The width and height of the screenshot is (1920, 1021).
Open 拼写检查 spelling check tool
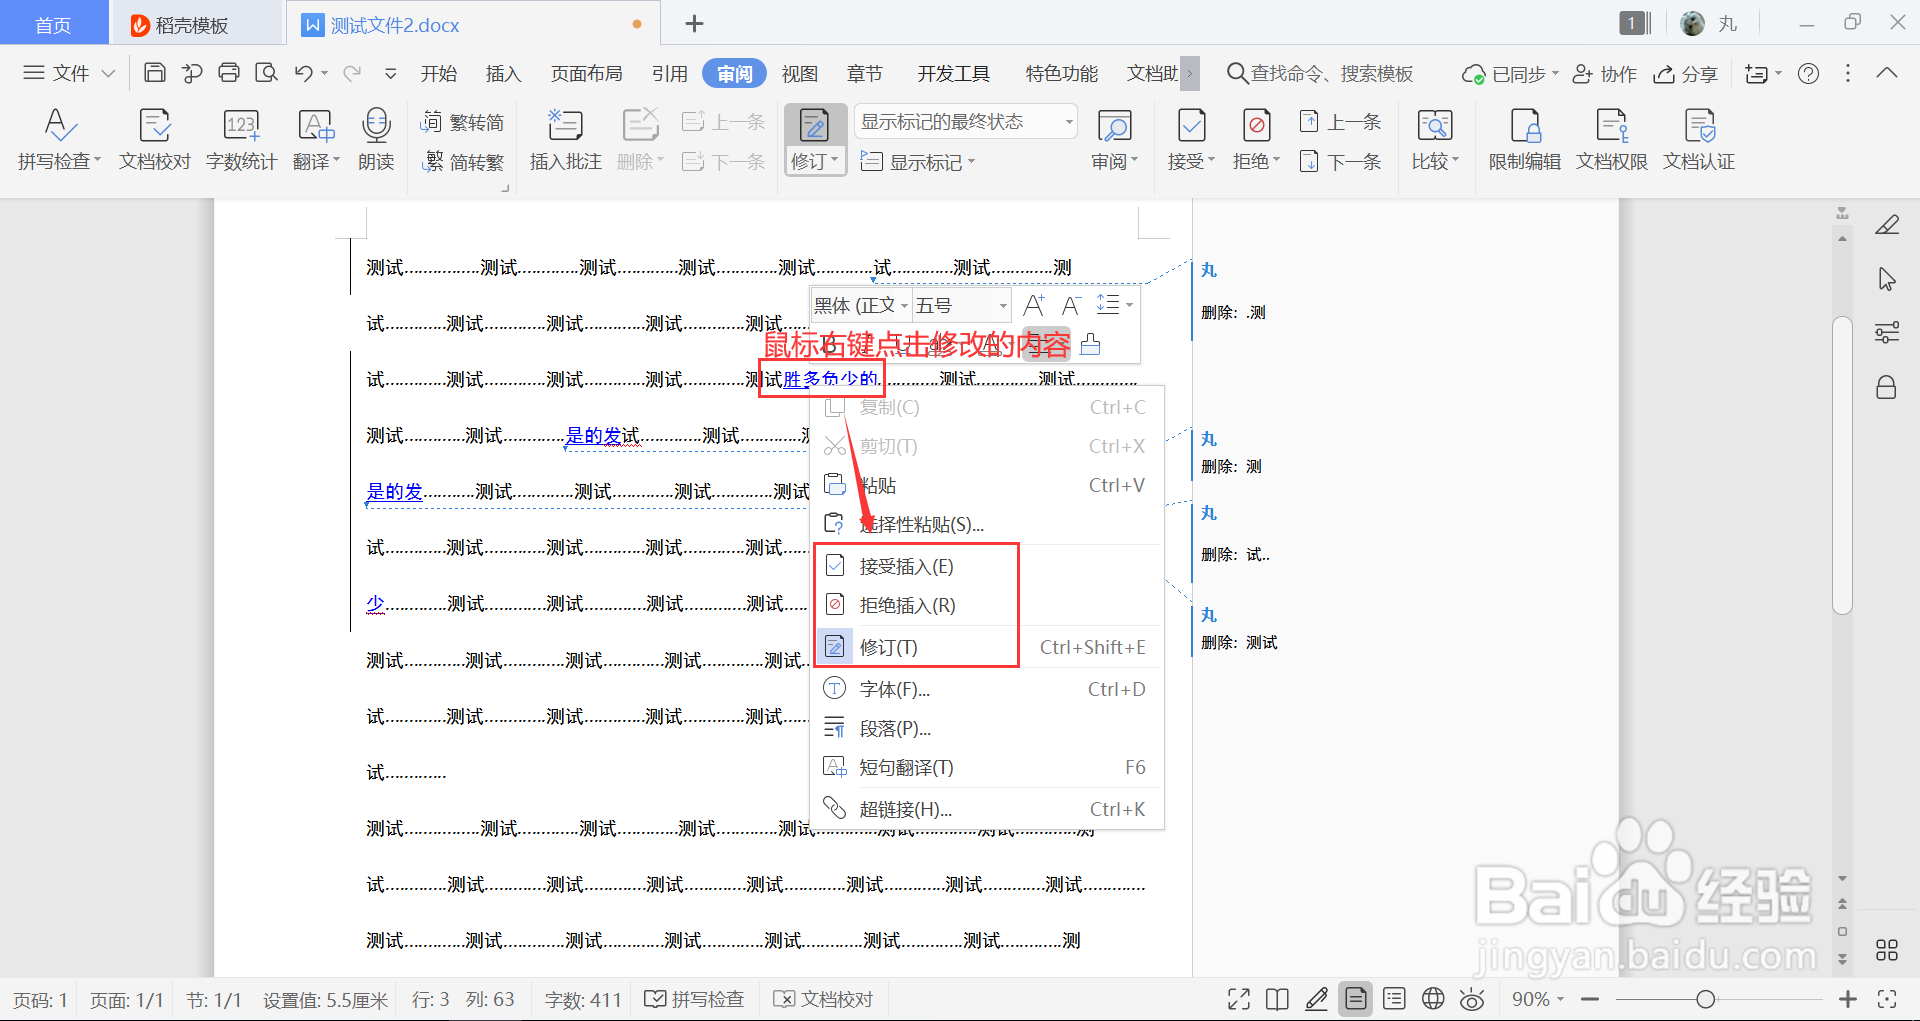tap(59, 139)
